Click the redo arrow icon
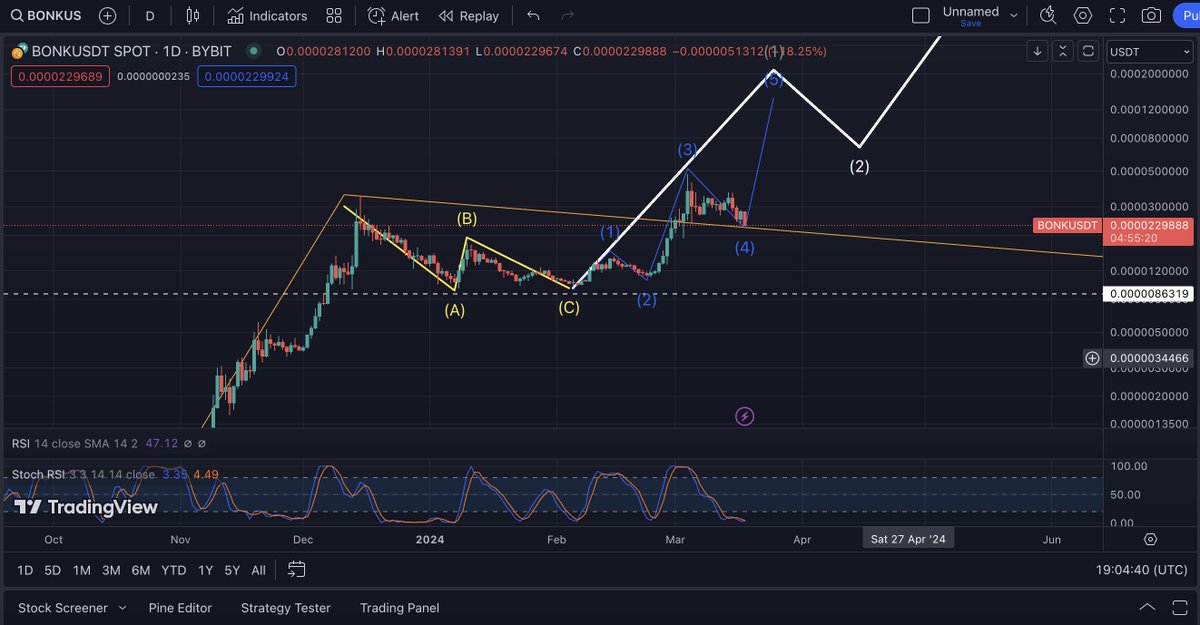Screen dimensions: 1200x625 568,16
